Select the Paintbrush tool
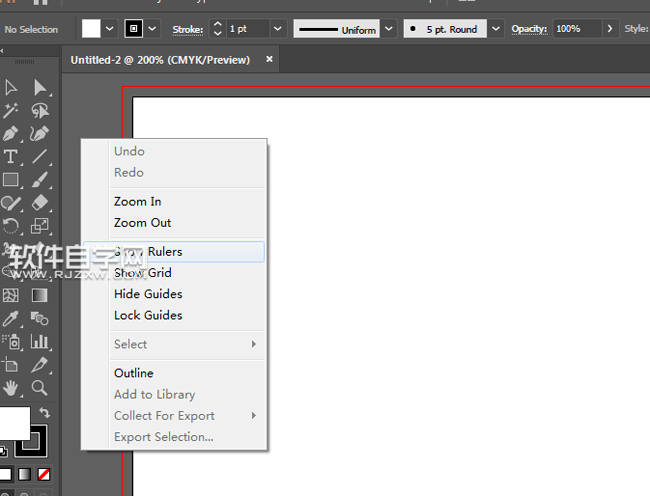This screenshot has height=496, width=650. [40, 180]
